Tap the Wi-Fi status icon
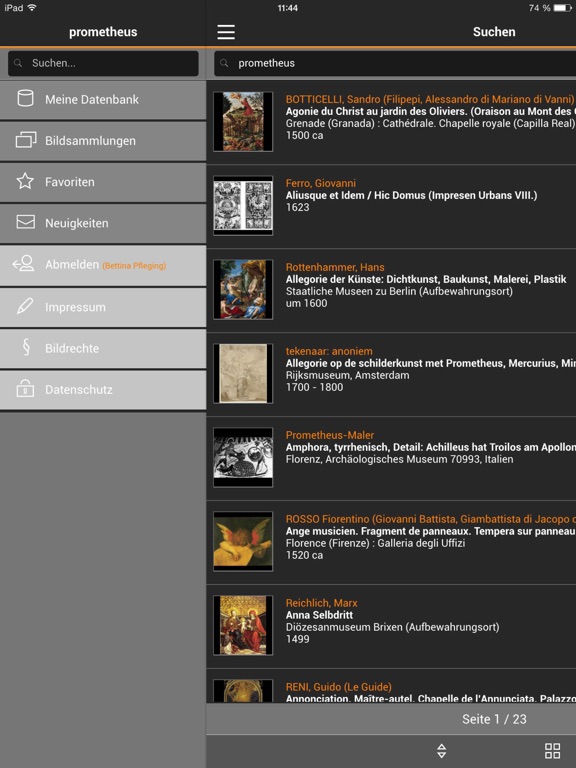 (x=32, y=7)
